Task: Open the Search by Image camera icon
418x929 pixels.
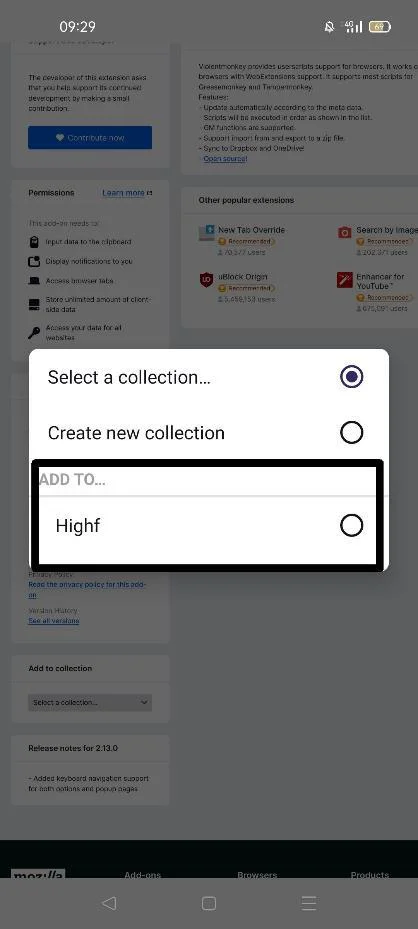Action: tap(345, 232)
